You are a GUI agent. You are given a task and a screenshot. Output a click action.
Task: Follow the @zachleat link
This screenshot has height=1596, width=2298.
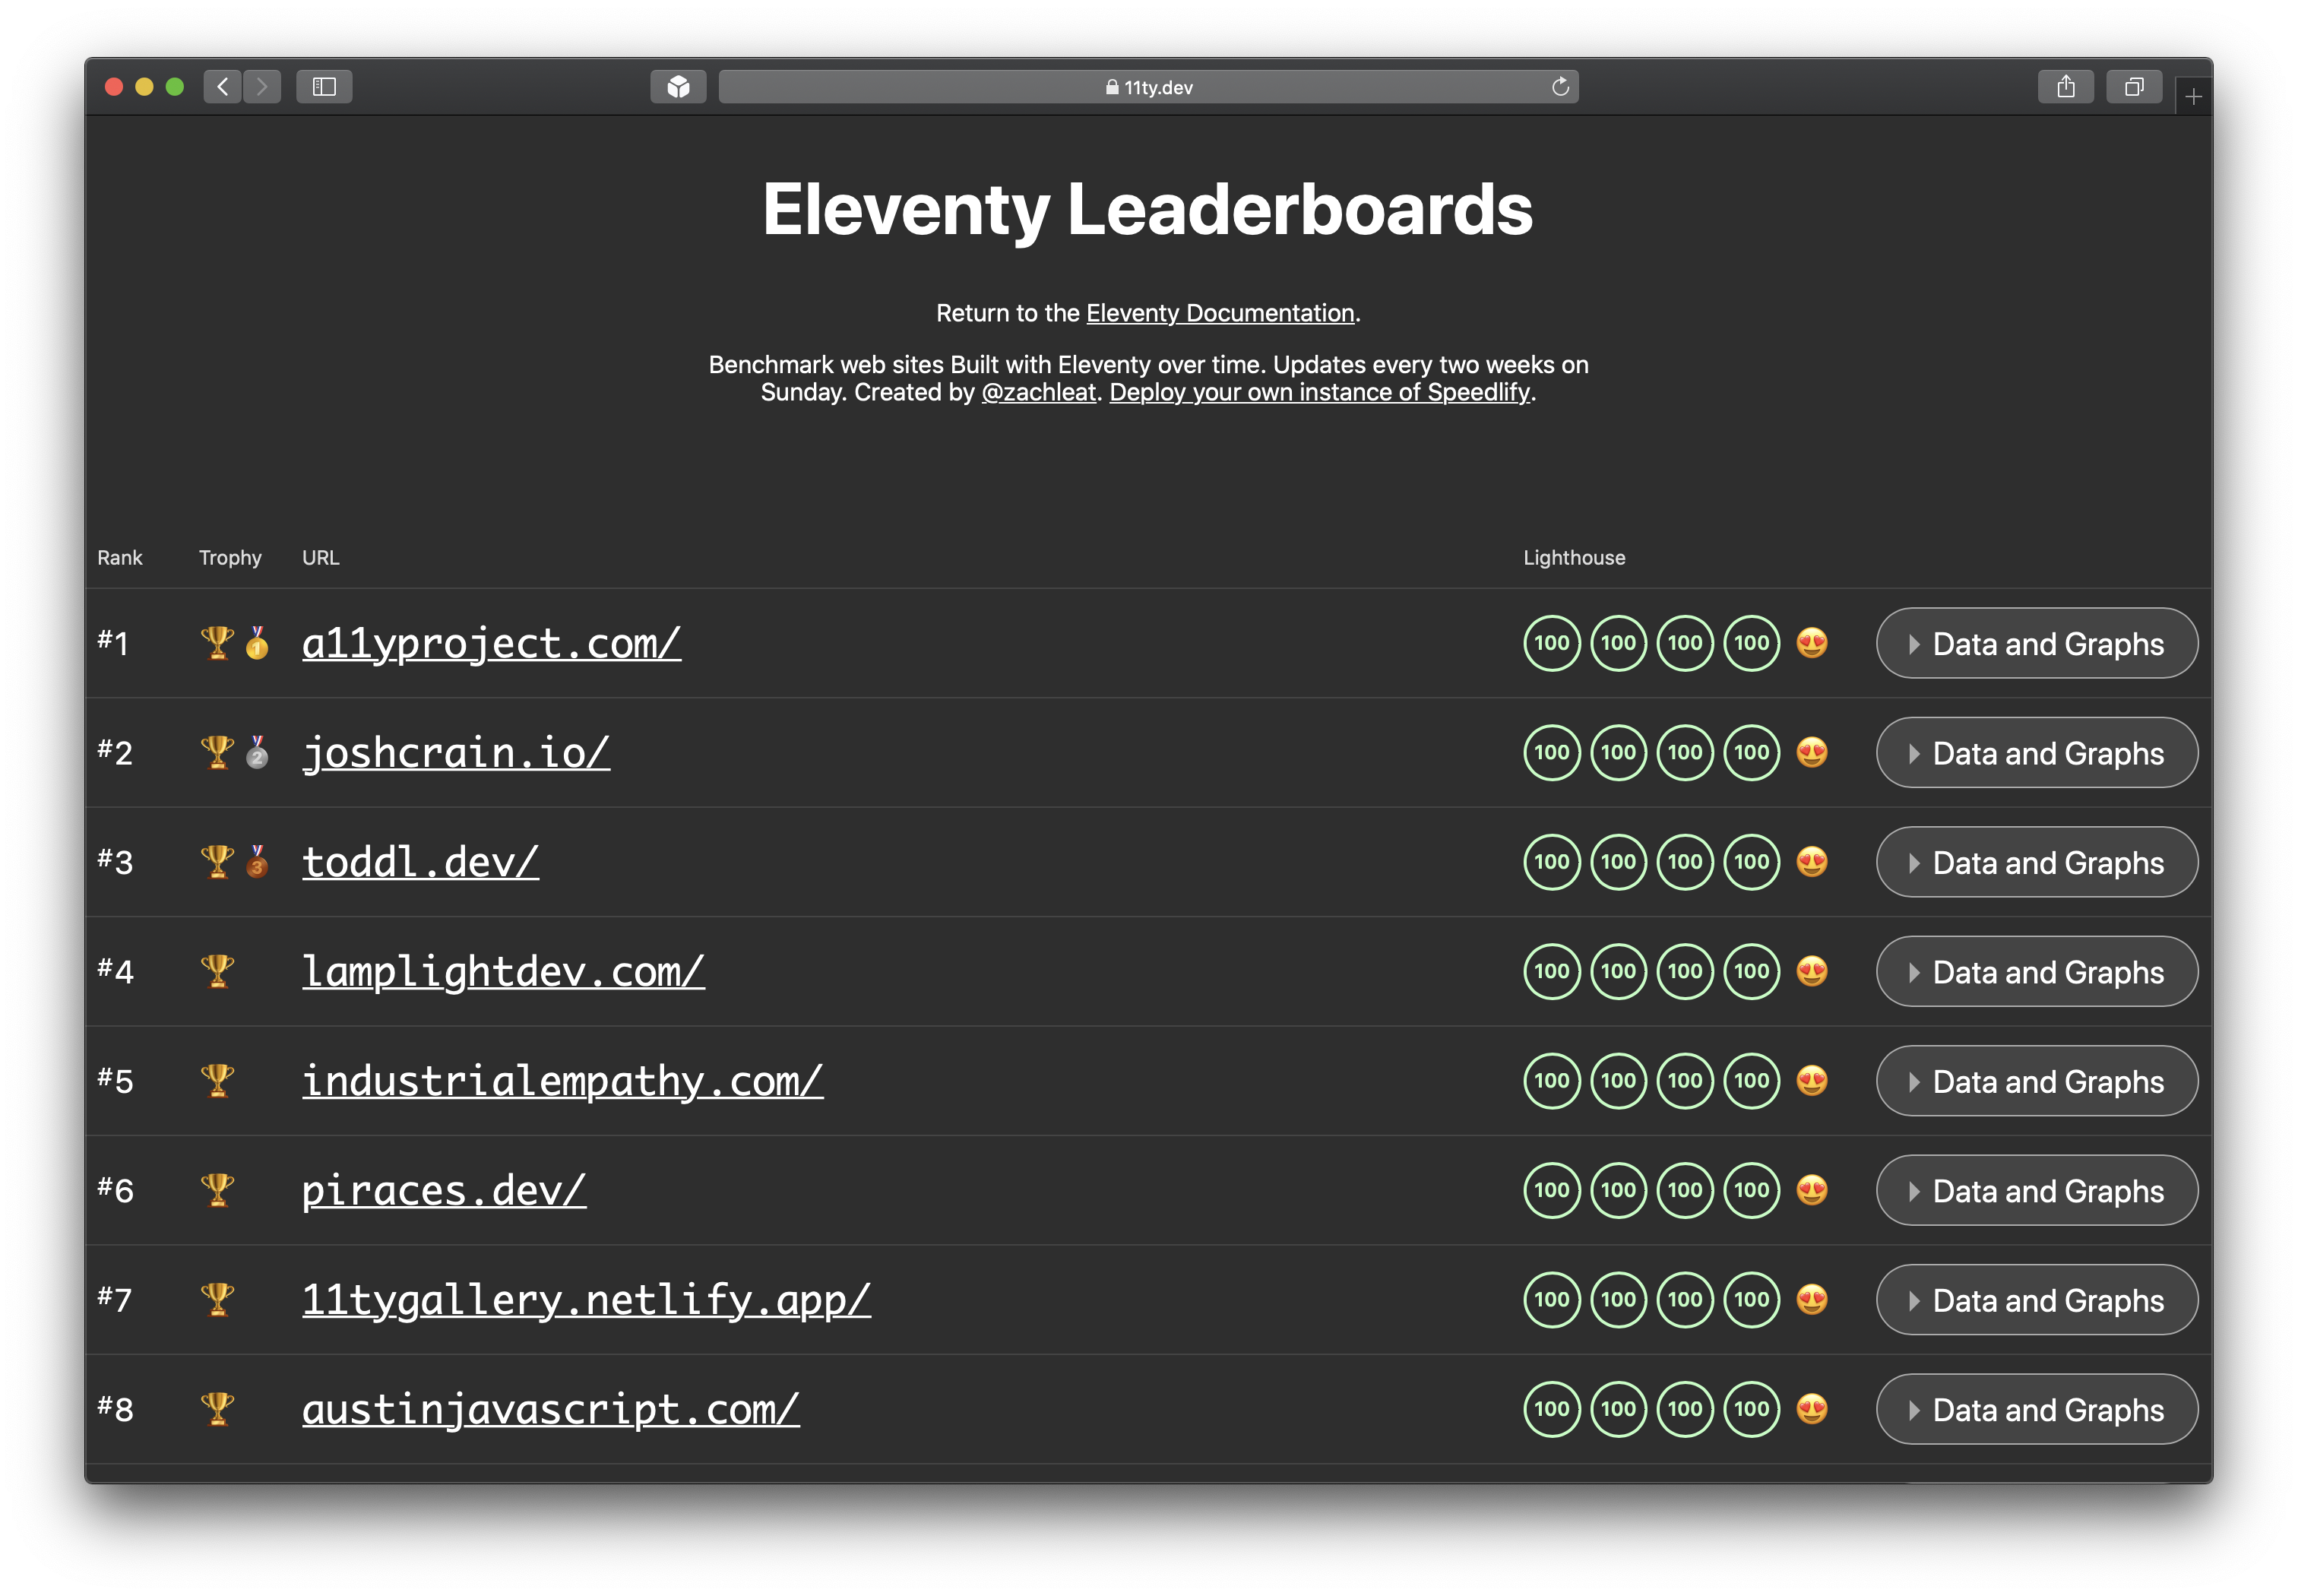tap(1038, 392)
